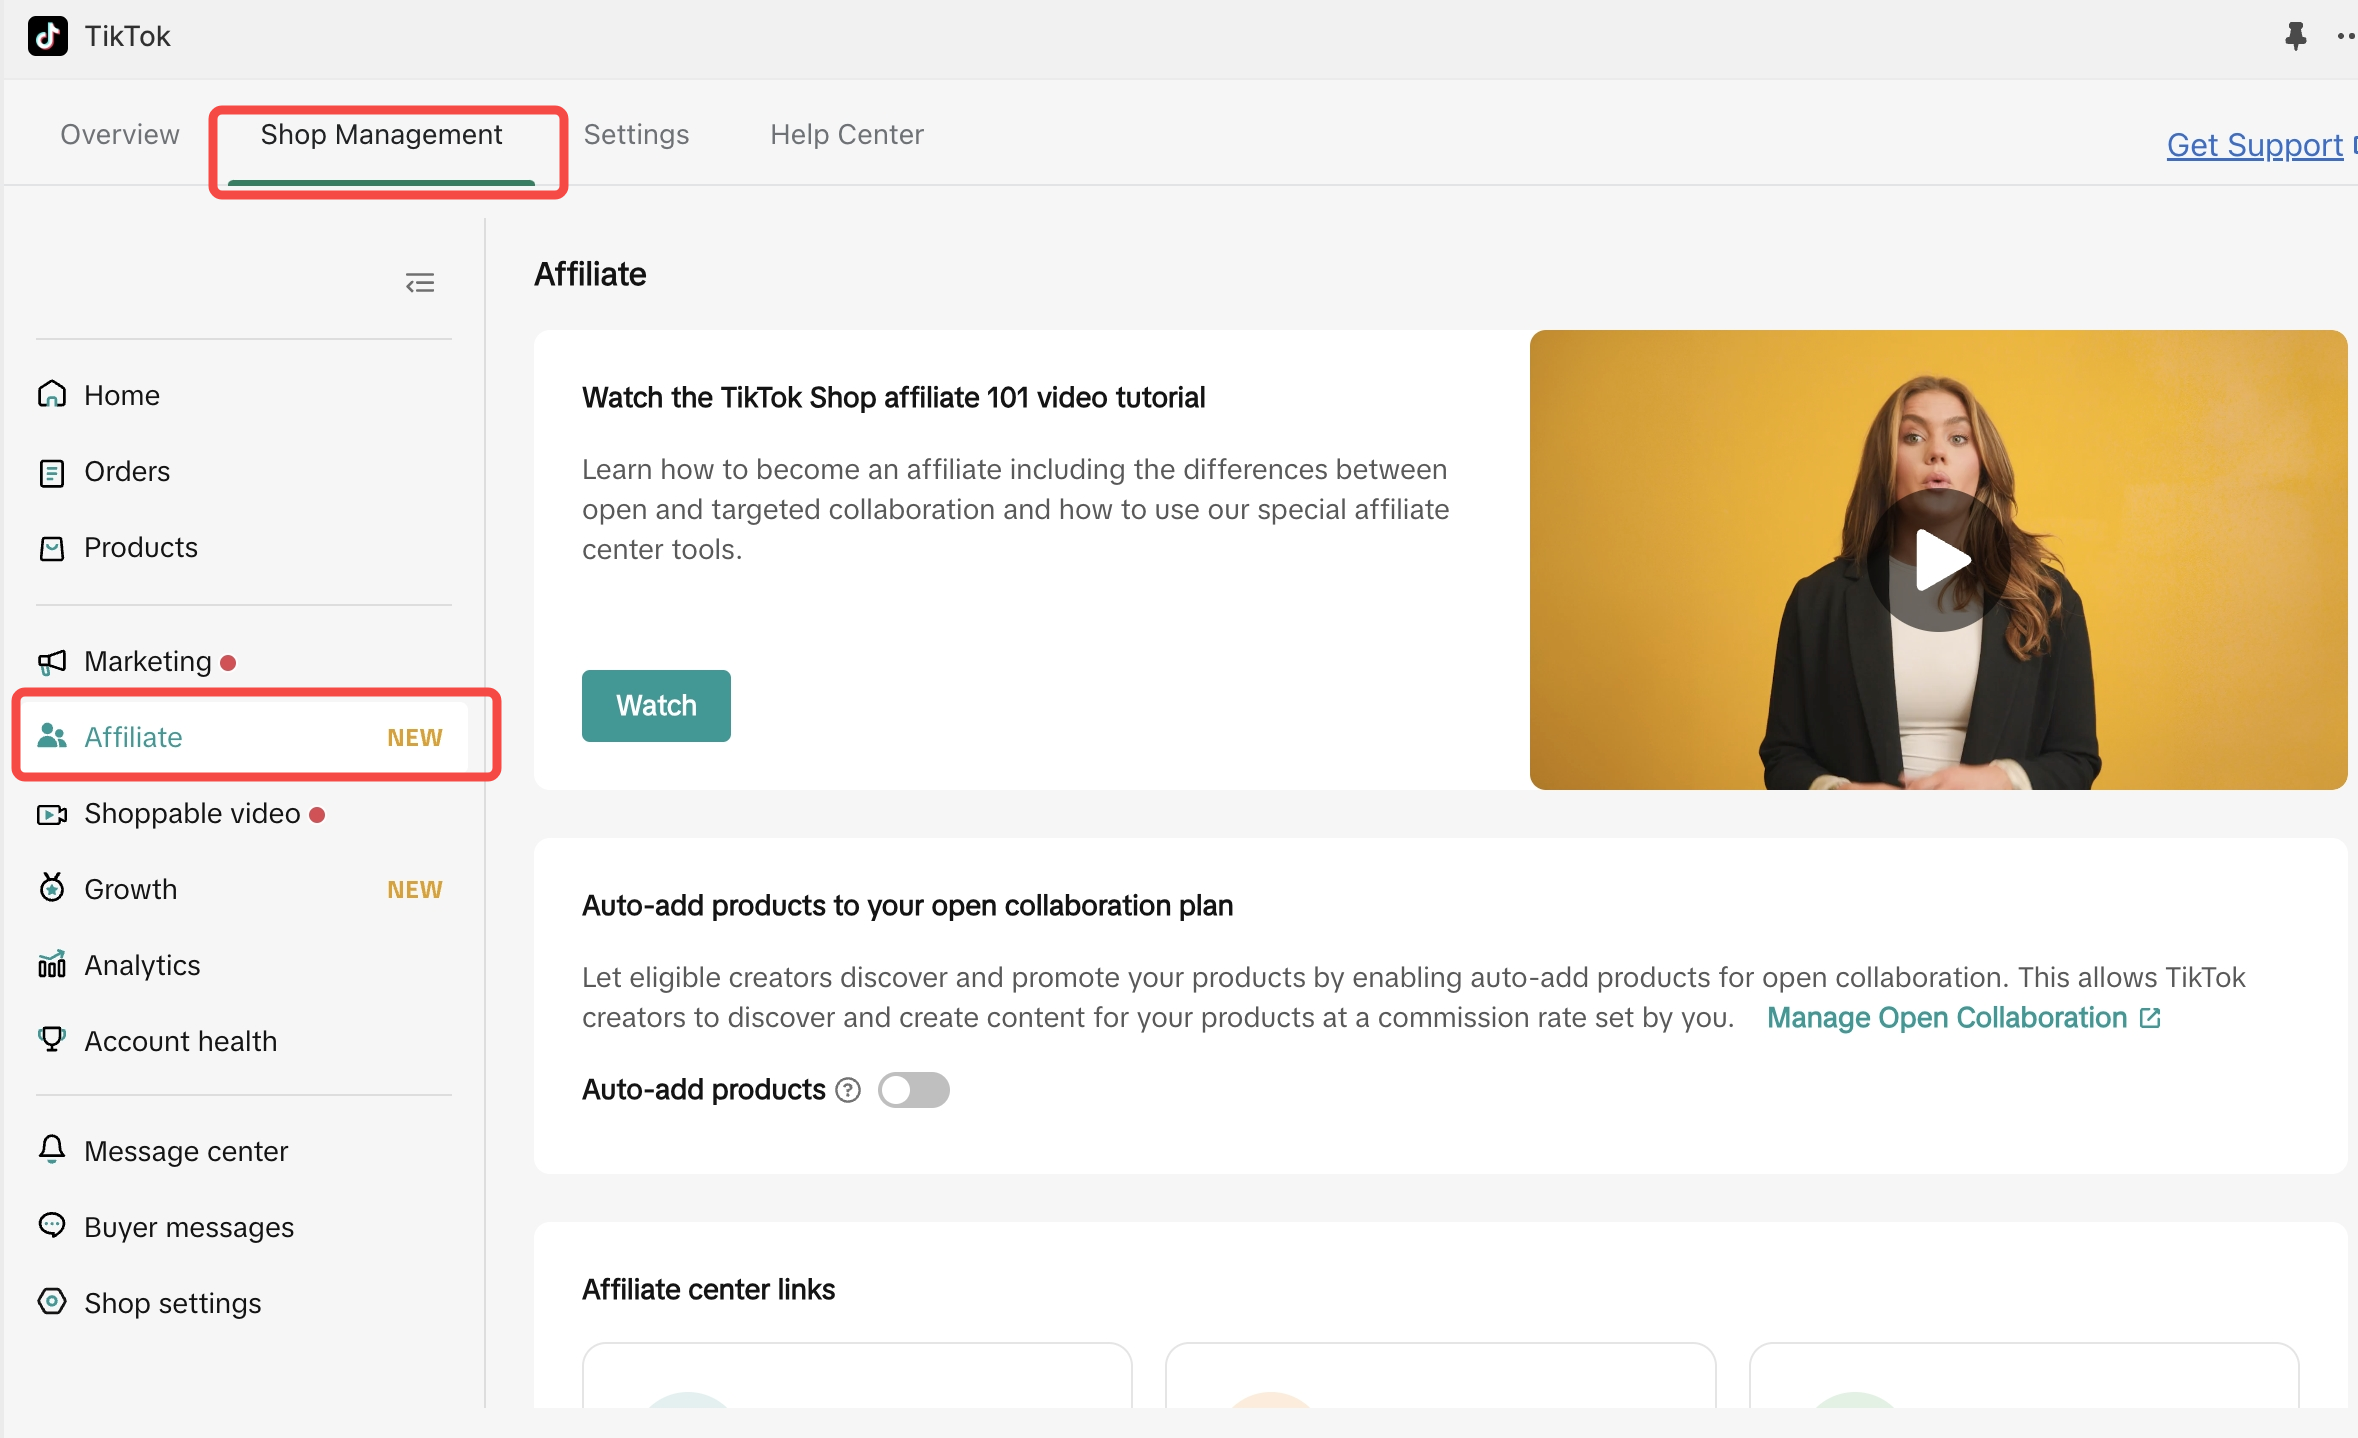Enable the Auto-add products toggle
This screenshot has height=1438, width=2358.
(x=913, y=1090)
